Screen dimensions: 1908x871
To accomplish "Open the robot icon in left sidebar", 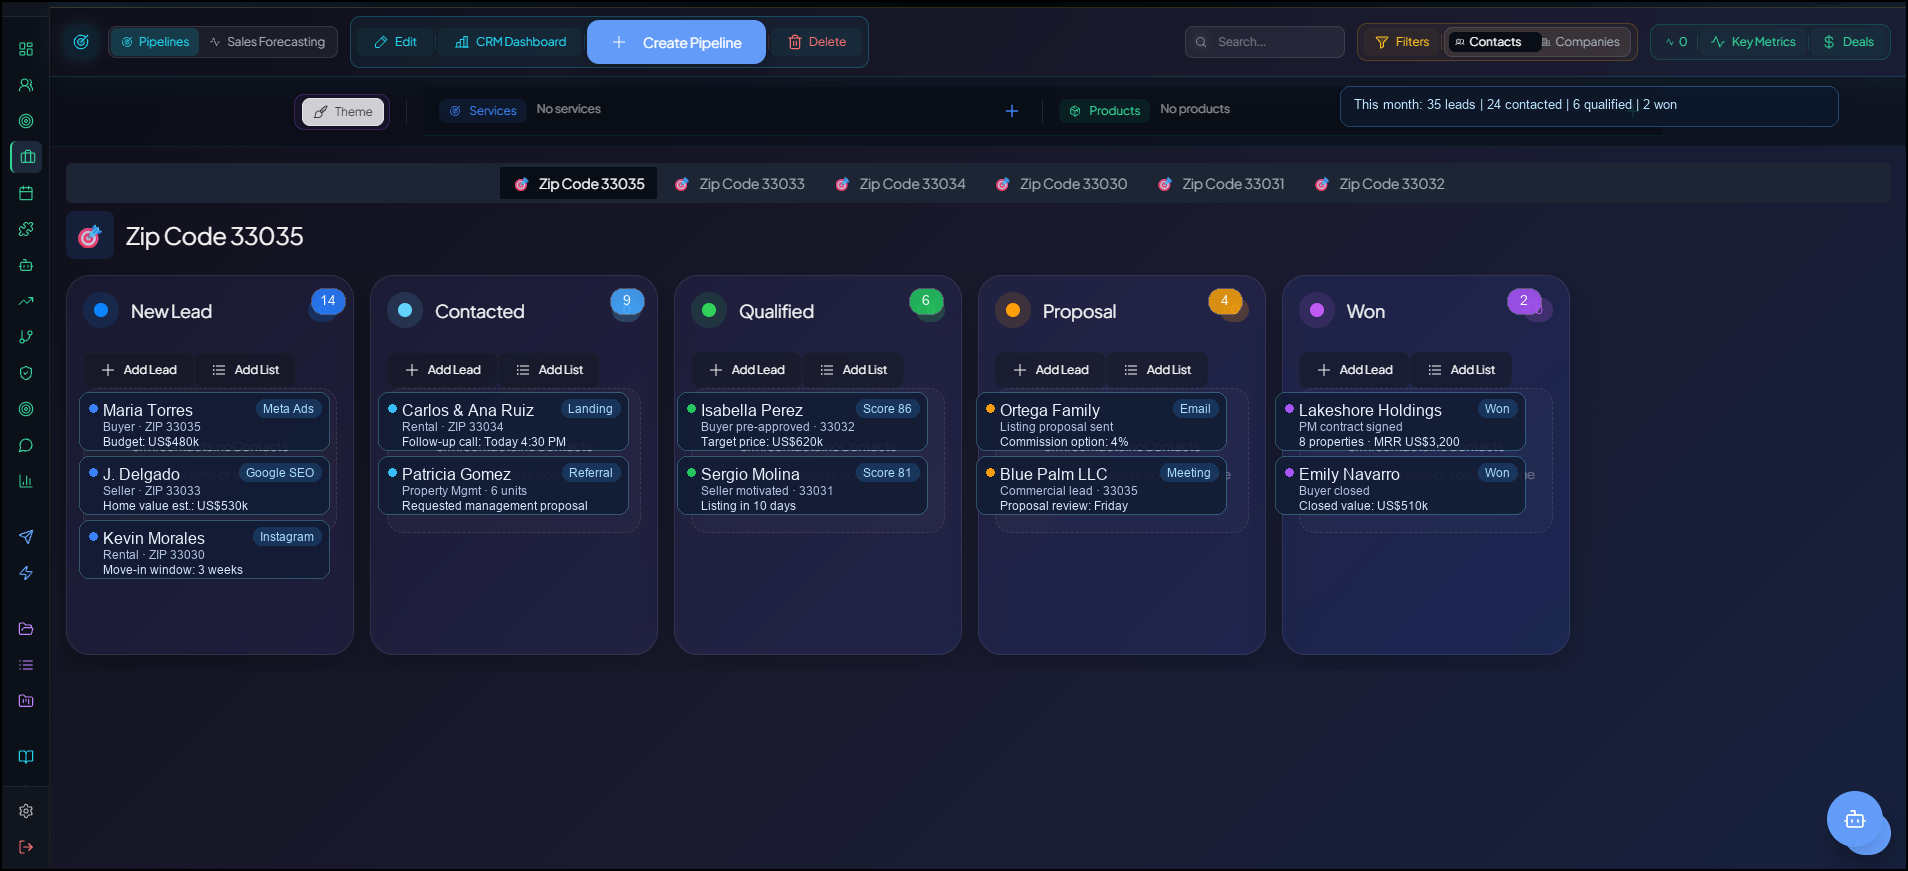I will (26, 265).
